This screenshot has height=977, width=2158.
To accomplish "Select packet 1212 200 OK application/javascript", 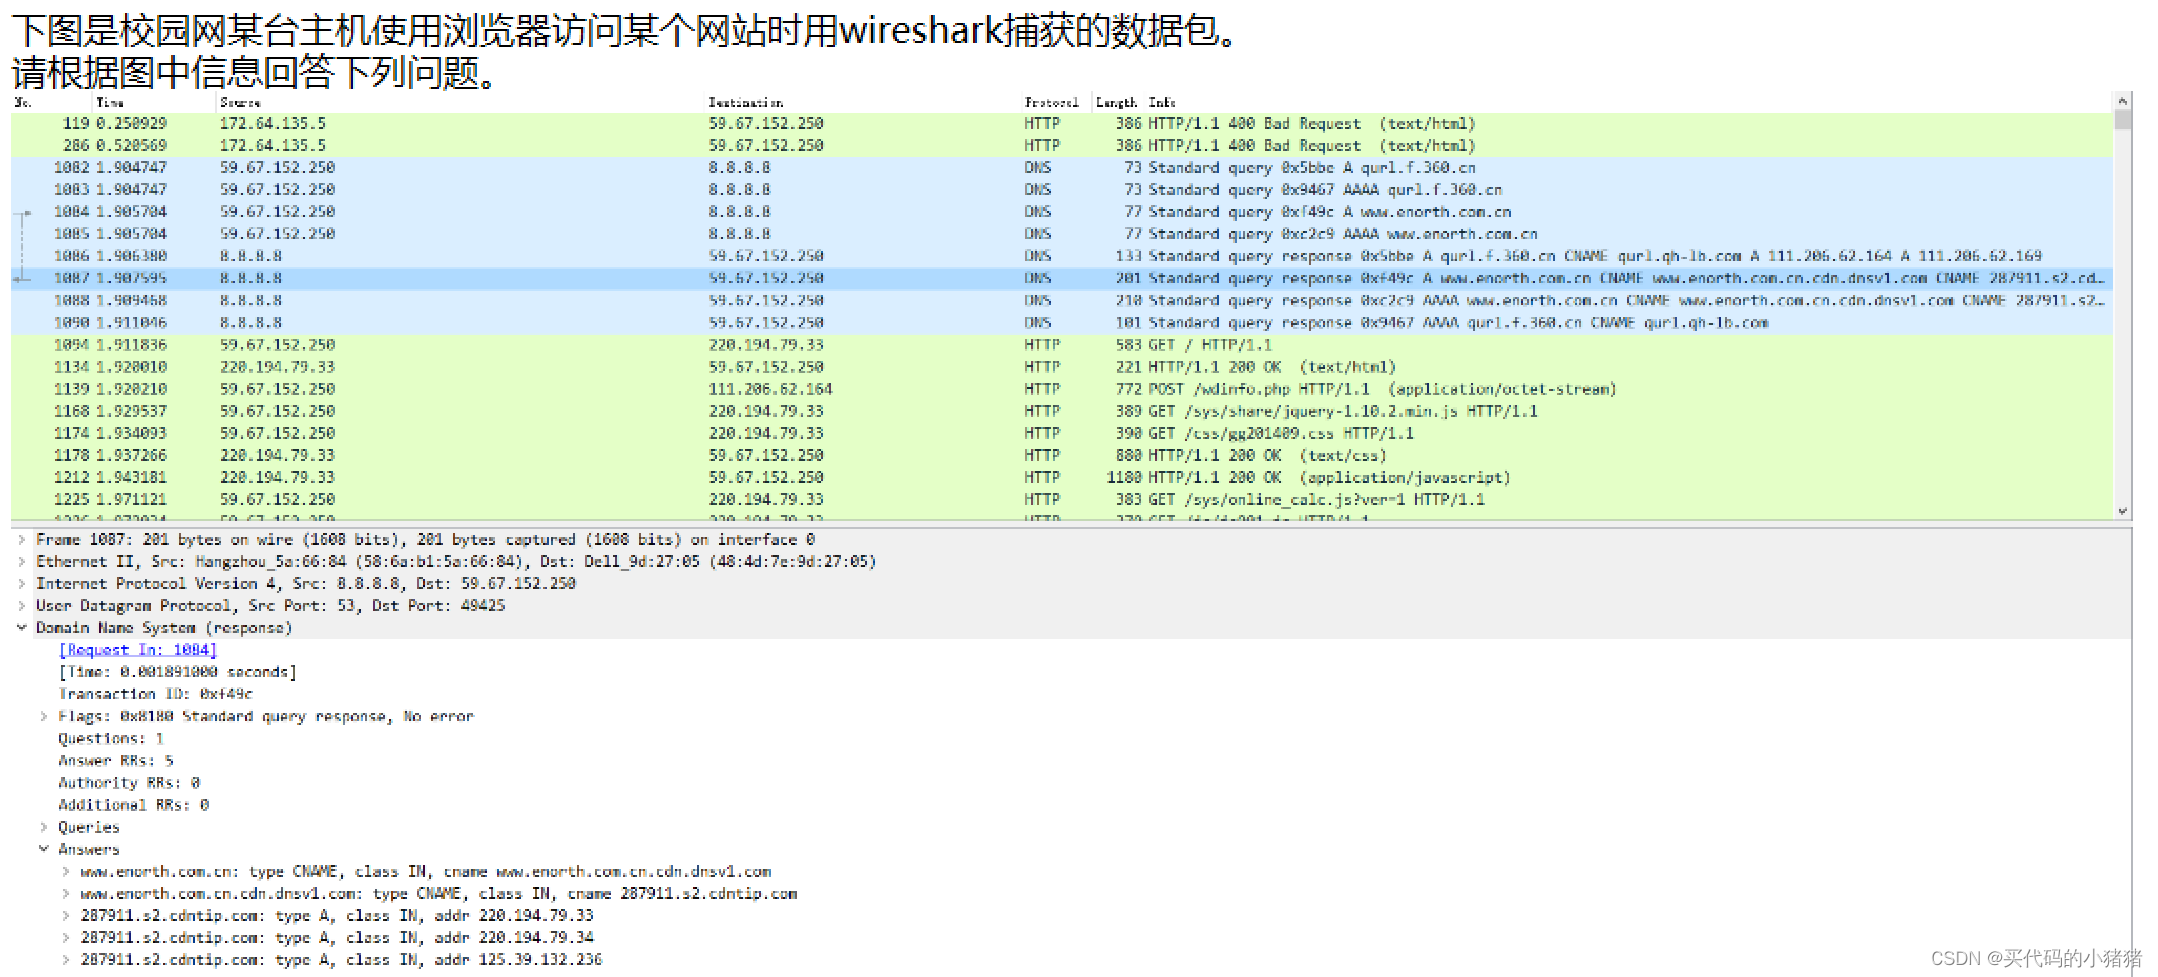I will (1062, 477).
